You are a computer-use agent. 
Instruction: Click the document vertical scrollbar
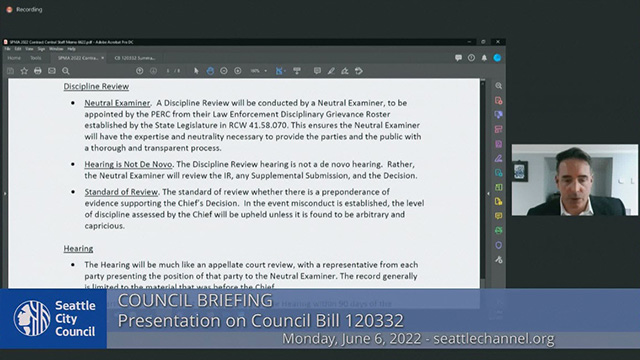483,184
